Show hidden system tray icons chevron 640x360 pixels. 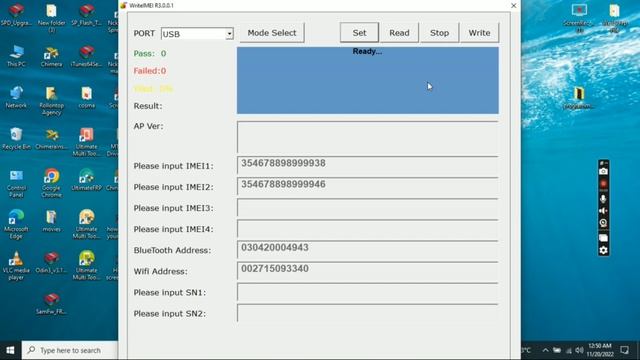545,350
